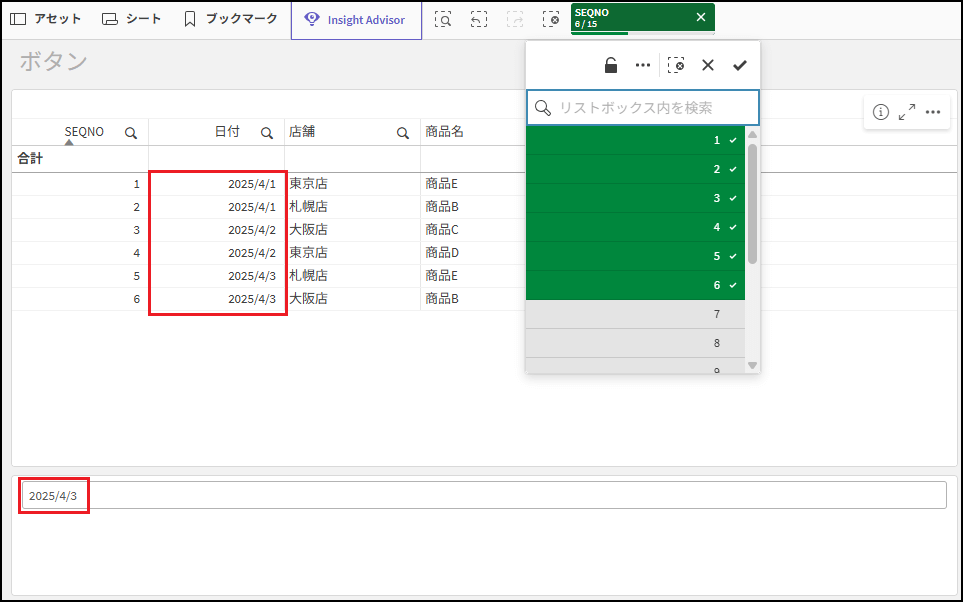Click the 商品名 column header
The width and height of the screenshot is (963, 602).
445,131
